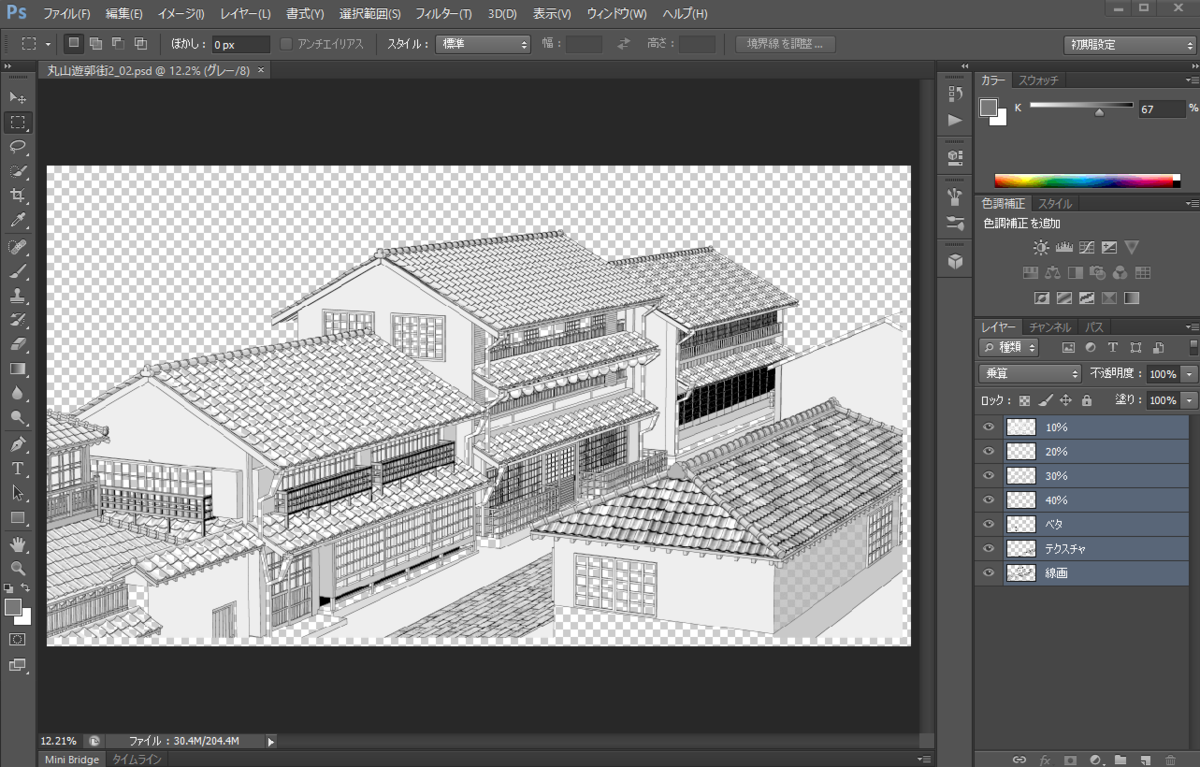Select the Lasso tool
1200x767 pixels.
tap(18, 147)
